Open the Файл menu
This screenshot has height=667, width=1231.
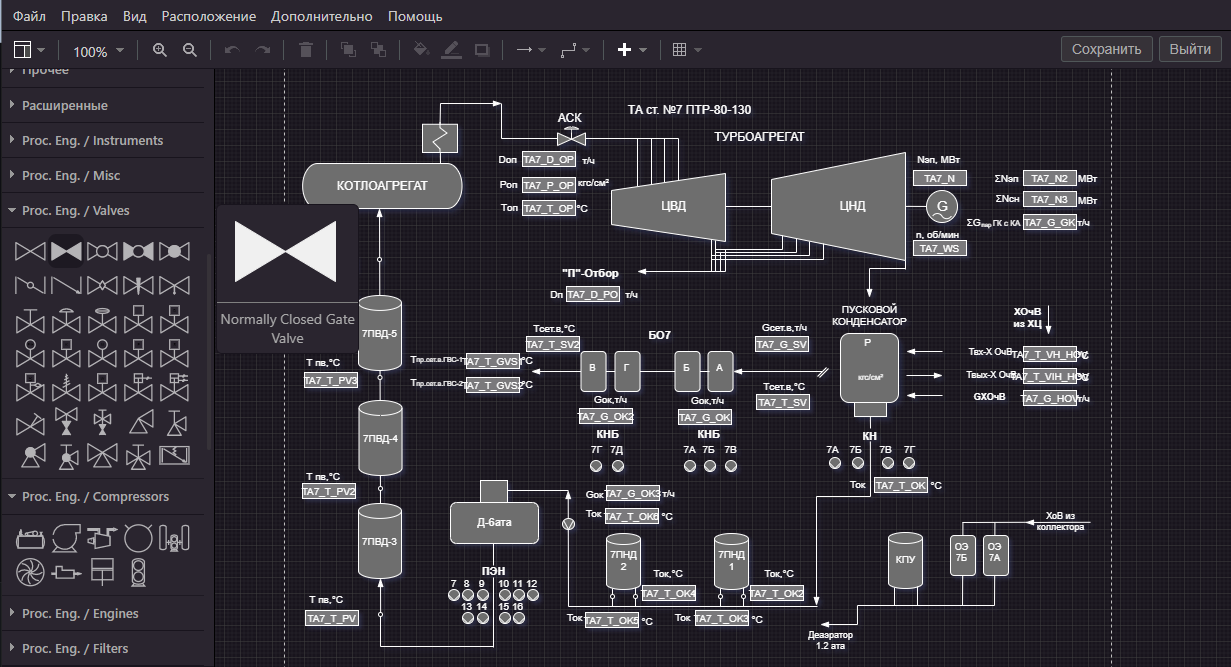pyautogui.click(x=29, y=16)
